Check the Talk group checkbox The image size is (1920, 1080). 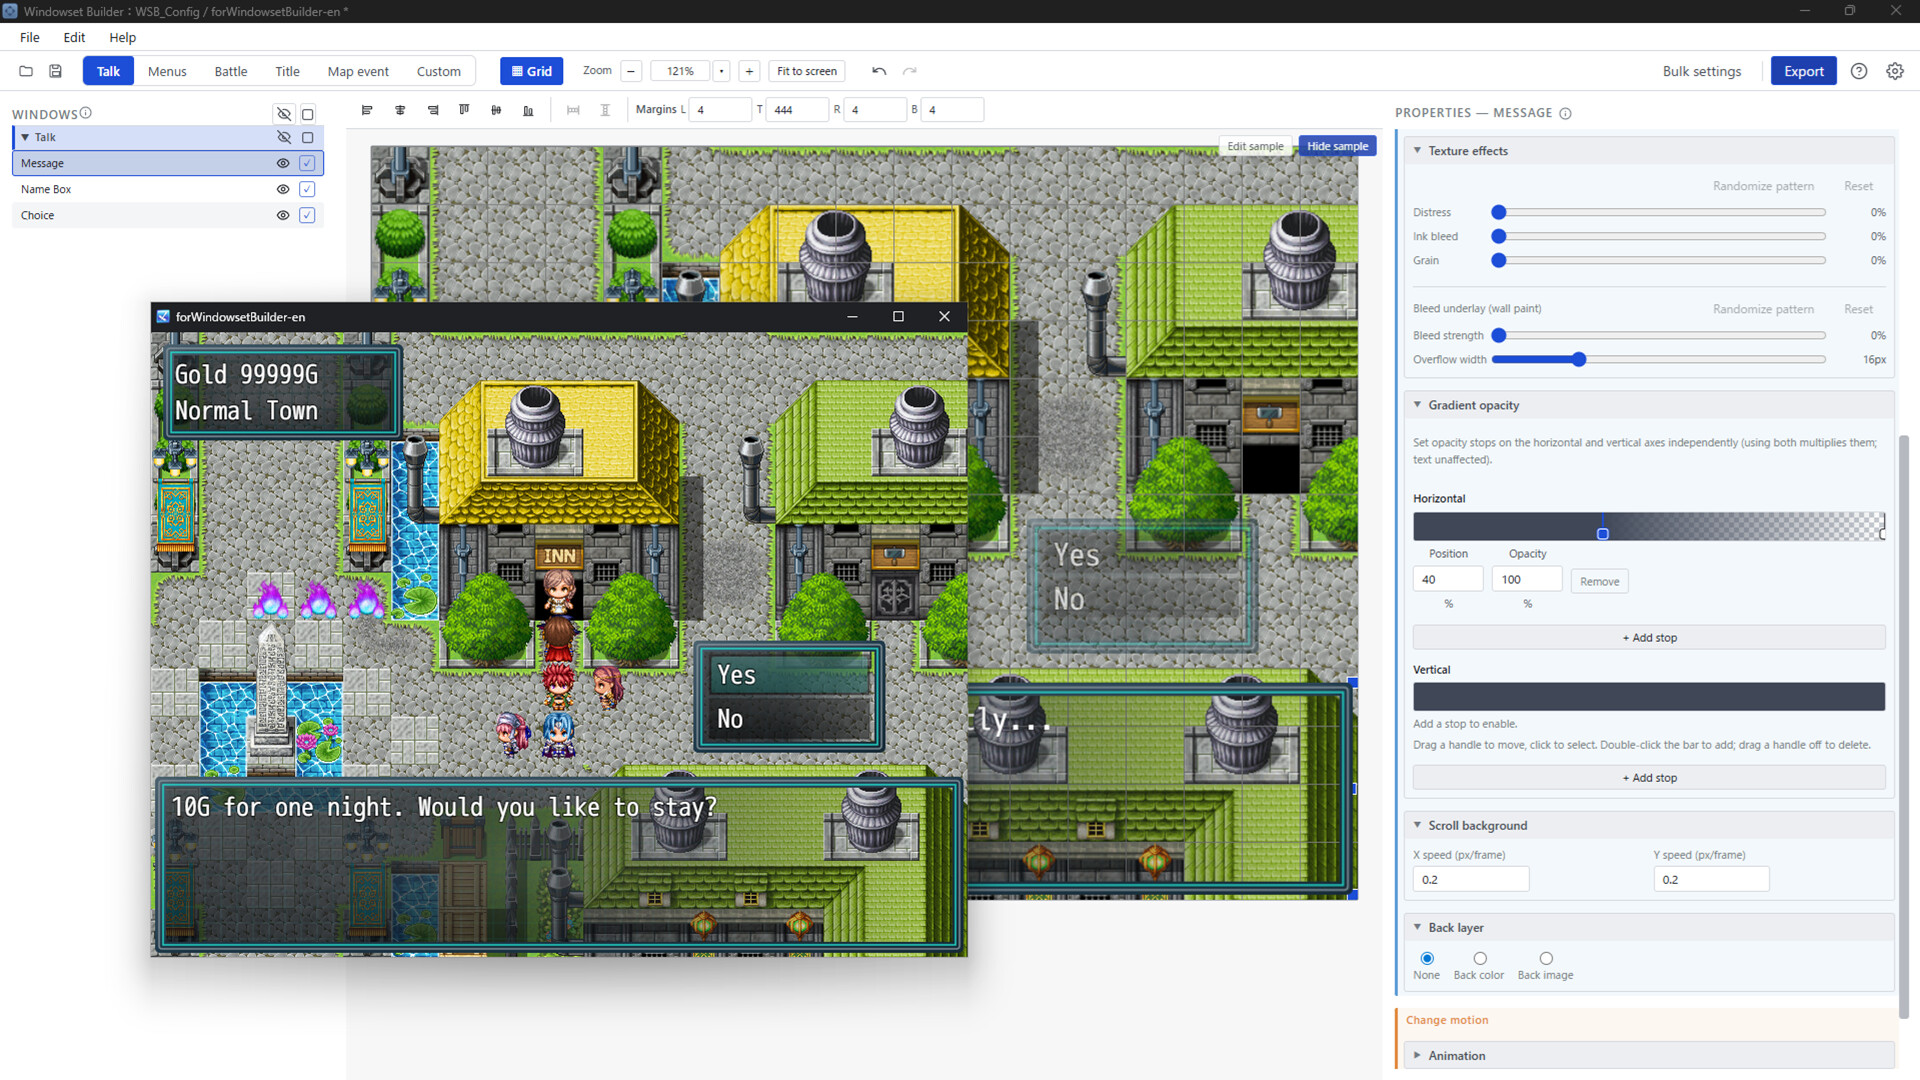pyautogui.click(x=308, y=137)
